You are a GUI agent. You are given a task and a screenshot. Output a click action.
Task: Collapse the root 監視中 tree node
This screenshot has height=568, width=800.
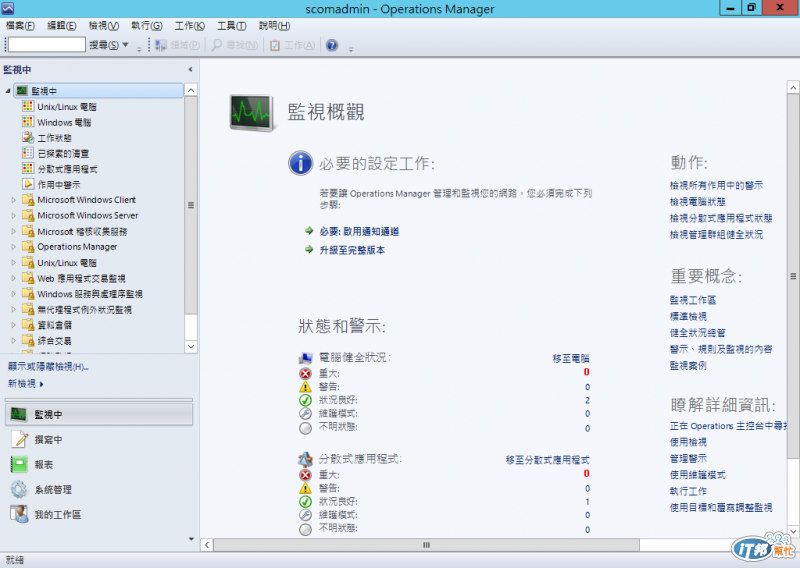[8, 91]
